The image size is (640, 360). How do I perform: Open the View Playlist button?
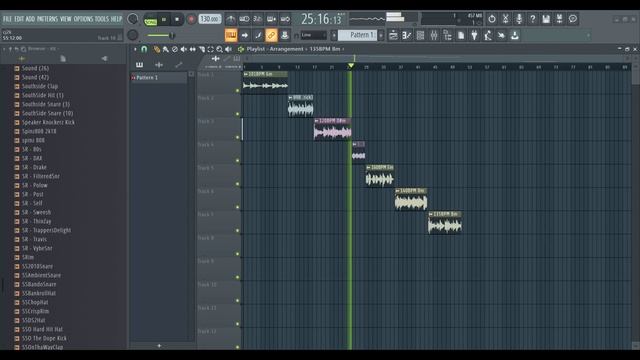click(x=393, y=36)
